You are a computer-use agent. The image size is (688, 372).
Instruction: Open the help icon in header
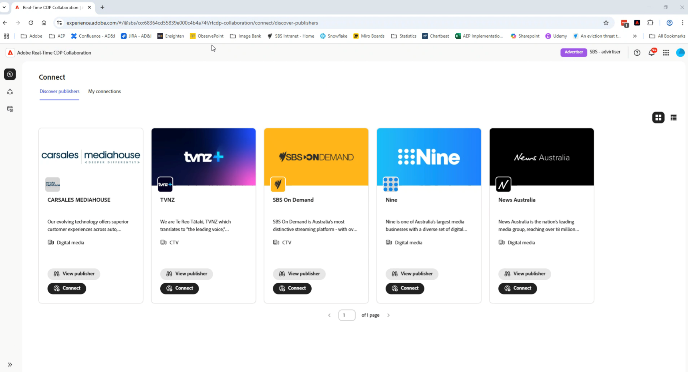637,53
